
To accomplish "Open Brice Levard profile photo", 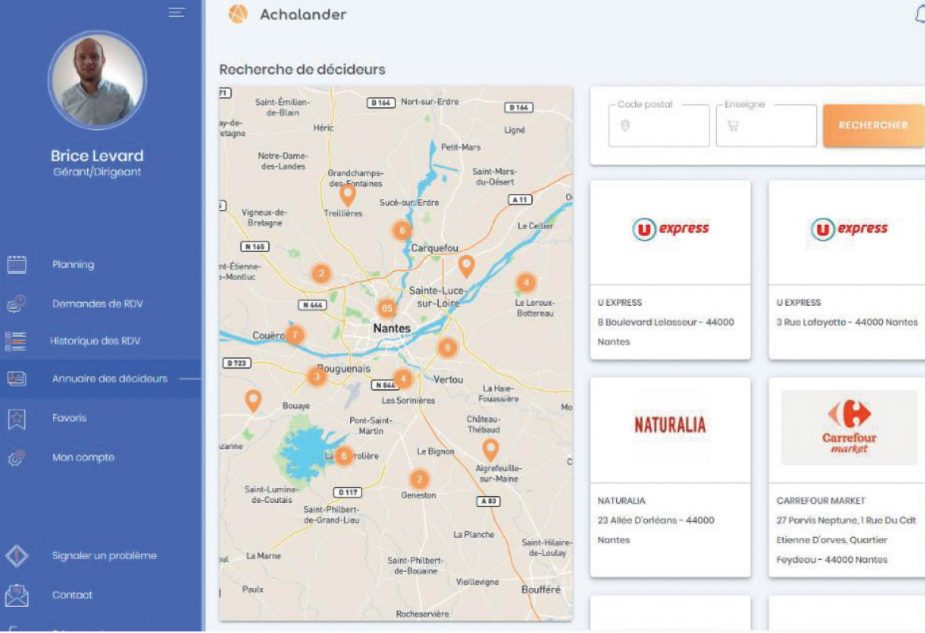I will point(97,80).
